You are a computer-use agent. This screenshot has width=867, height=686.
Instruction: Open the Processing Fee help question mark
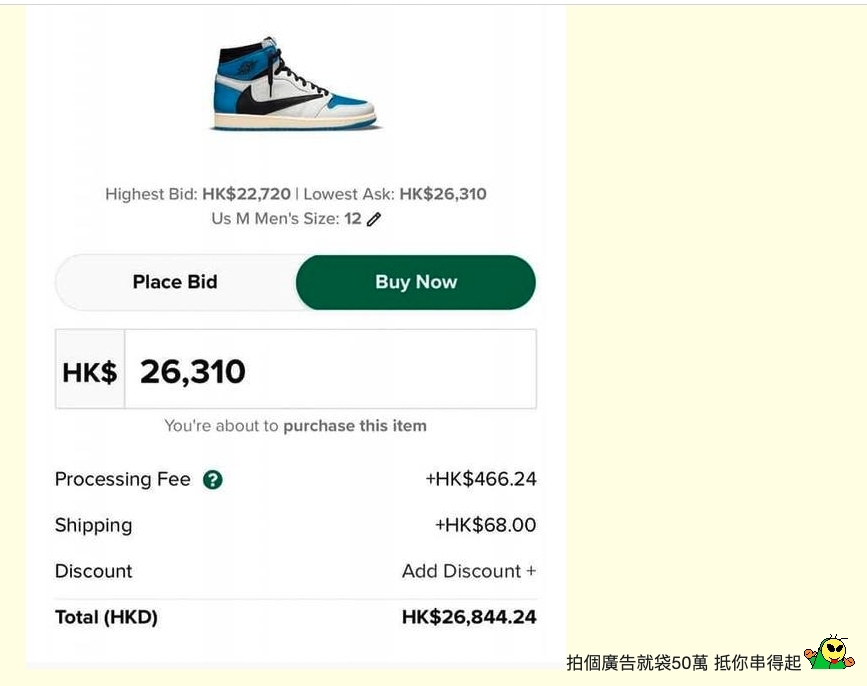(212, 480)
